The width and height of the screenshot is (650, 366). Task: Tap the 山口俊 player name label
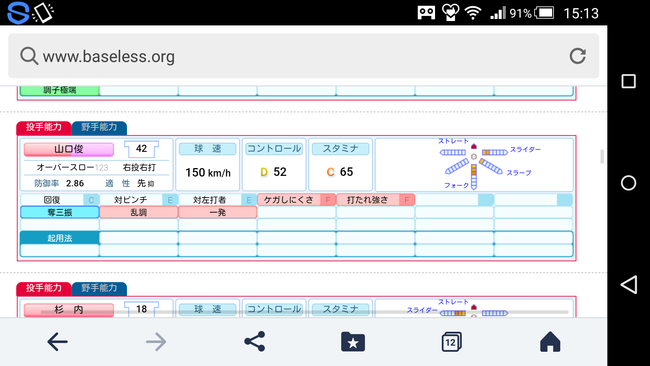coord(69,149)
